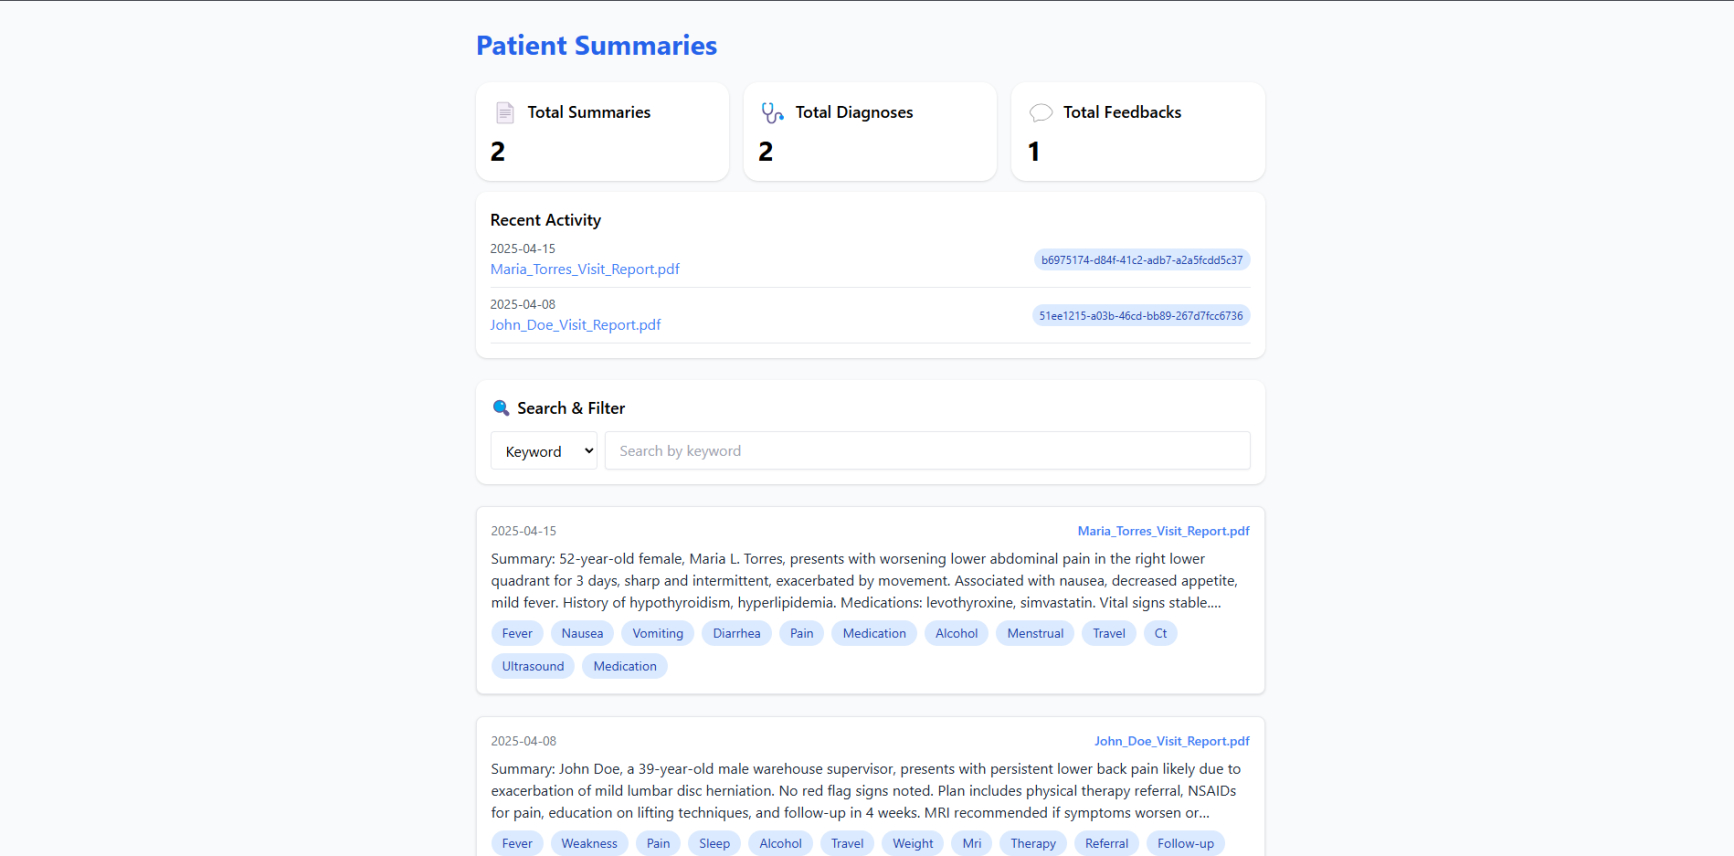The width and height of the screenshot is (1734, 856).
Task: Click the Weakness tag on John's summary
Action: [589, 844]
